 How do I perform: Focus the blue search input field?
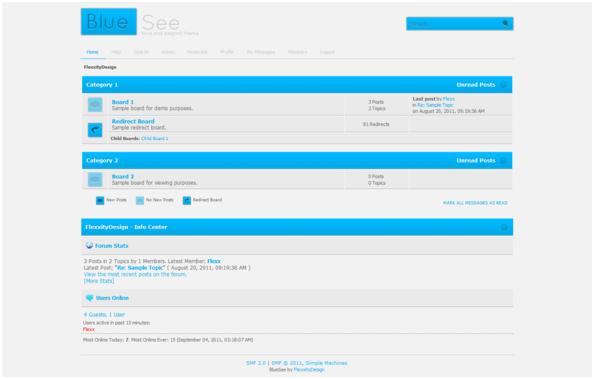pyautogui.click(x=453, y=23)
